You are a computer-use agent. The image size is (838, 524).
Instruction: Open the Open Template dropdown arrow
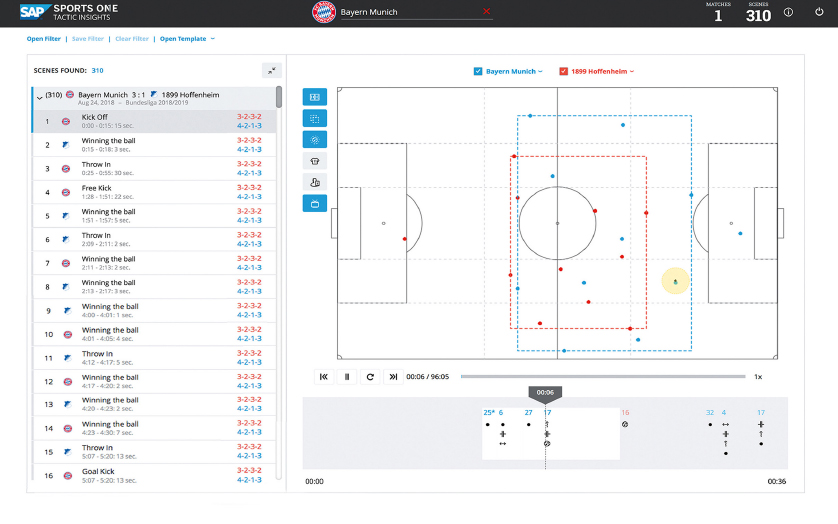(x=212, y=39)
